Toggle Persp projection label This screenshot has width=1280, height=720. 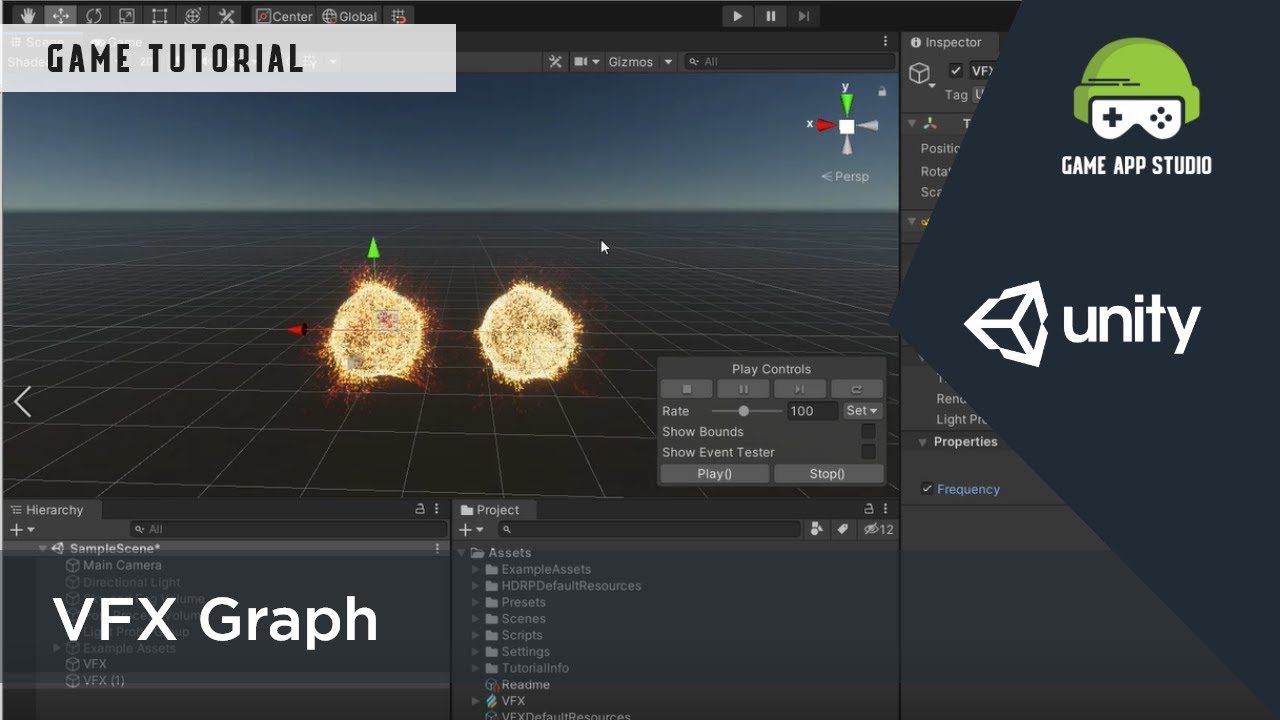(x=845, y=176)
